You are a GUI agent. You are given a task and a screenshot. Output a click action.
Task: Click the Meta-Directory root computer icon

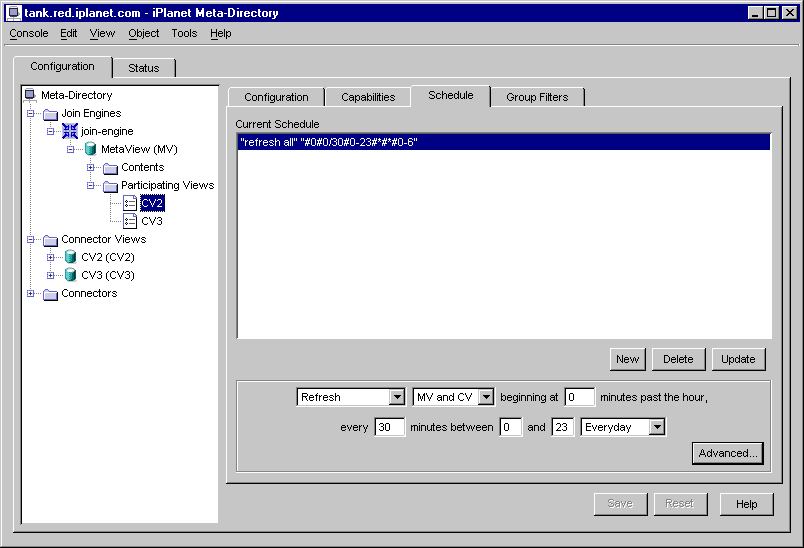coord(30,95)
